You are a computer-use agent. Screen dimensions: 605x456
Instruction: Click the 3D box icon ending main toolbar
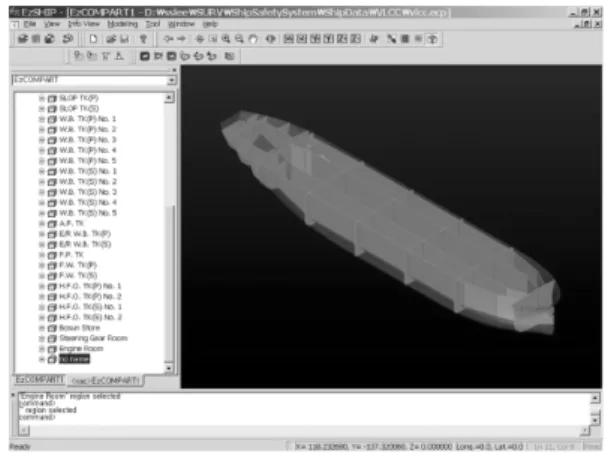[x=433, y=39]
